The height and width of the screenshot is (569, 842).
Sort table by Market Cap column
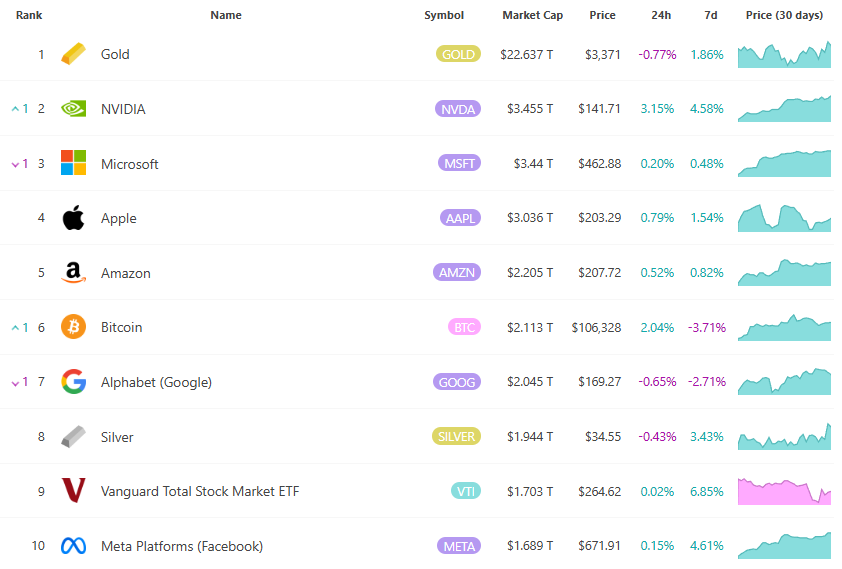click(x=532, y=15)
